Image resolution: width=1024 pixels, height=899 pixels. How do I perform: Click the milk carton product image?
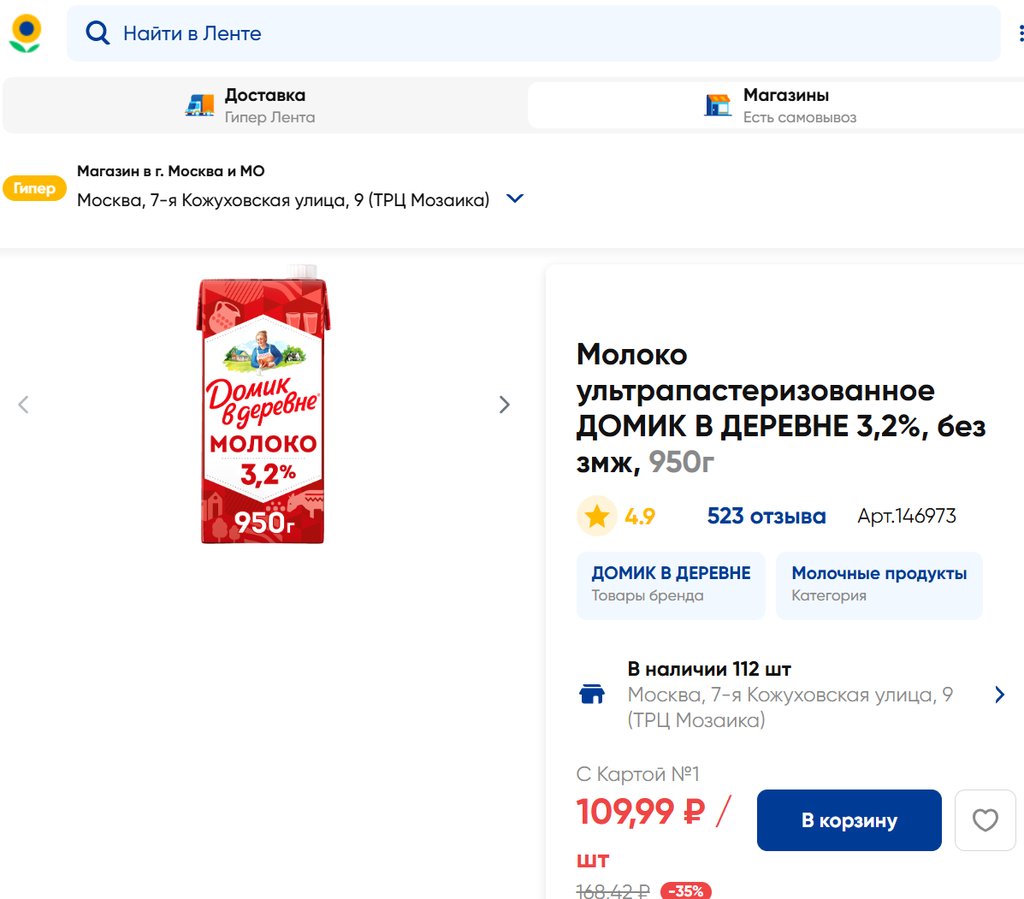(x=262, y=405)
